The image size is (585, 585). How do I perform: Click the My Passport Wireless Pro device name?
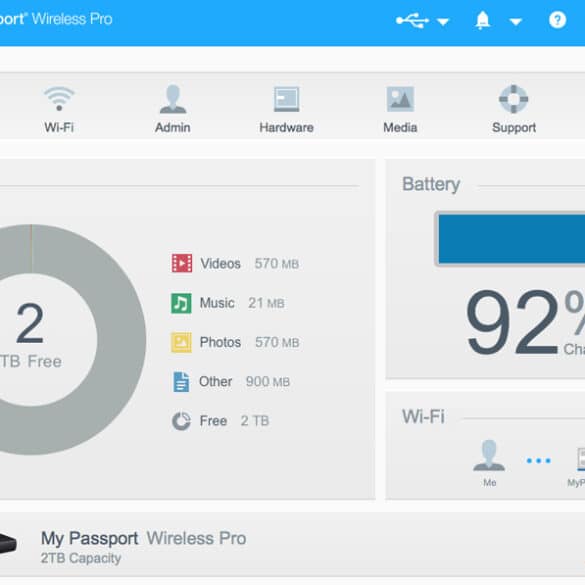(143, 538)
